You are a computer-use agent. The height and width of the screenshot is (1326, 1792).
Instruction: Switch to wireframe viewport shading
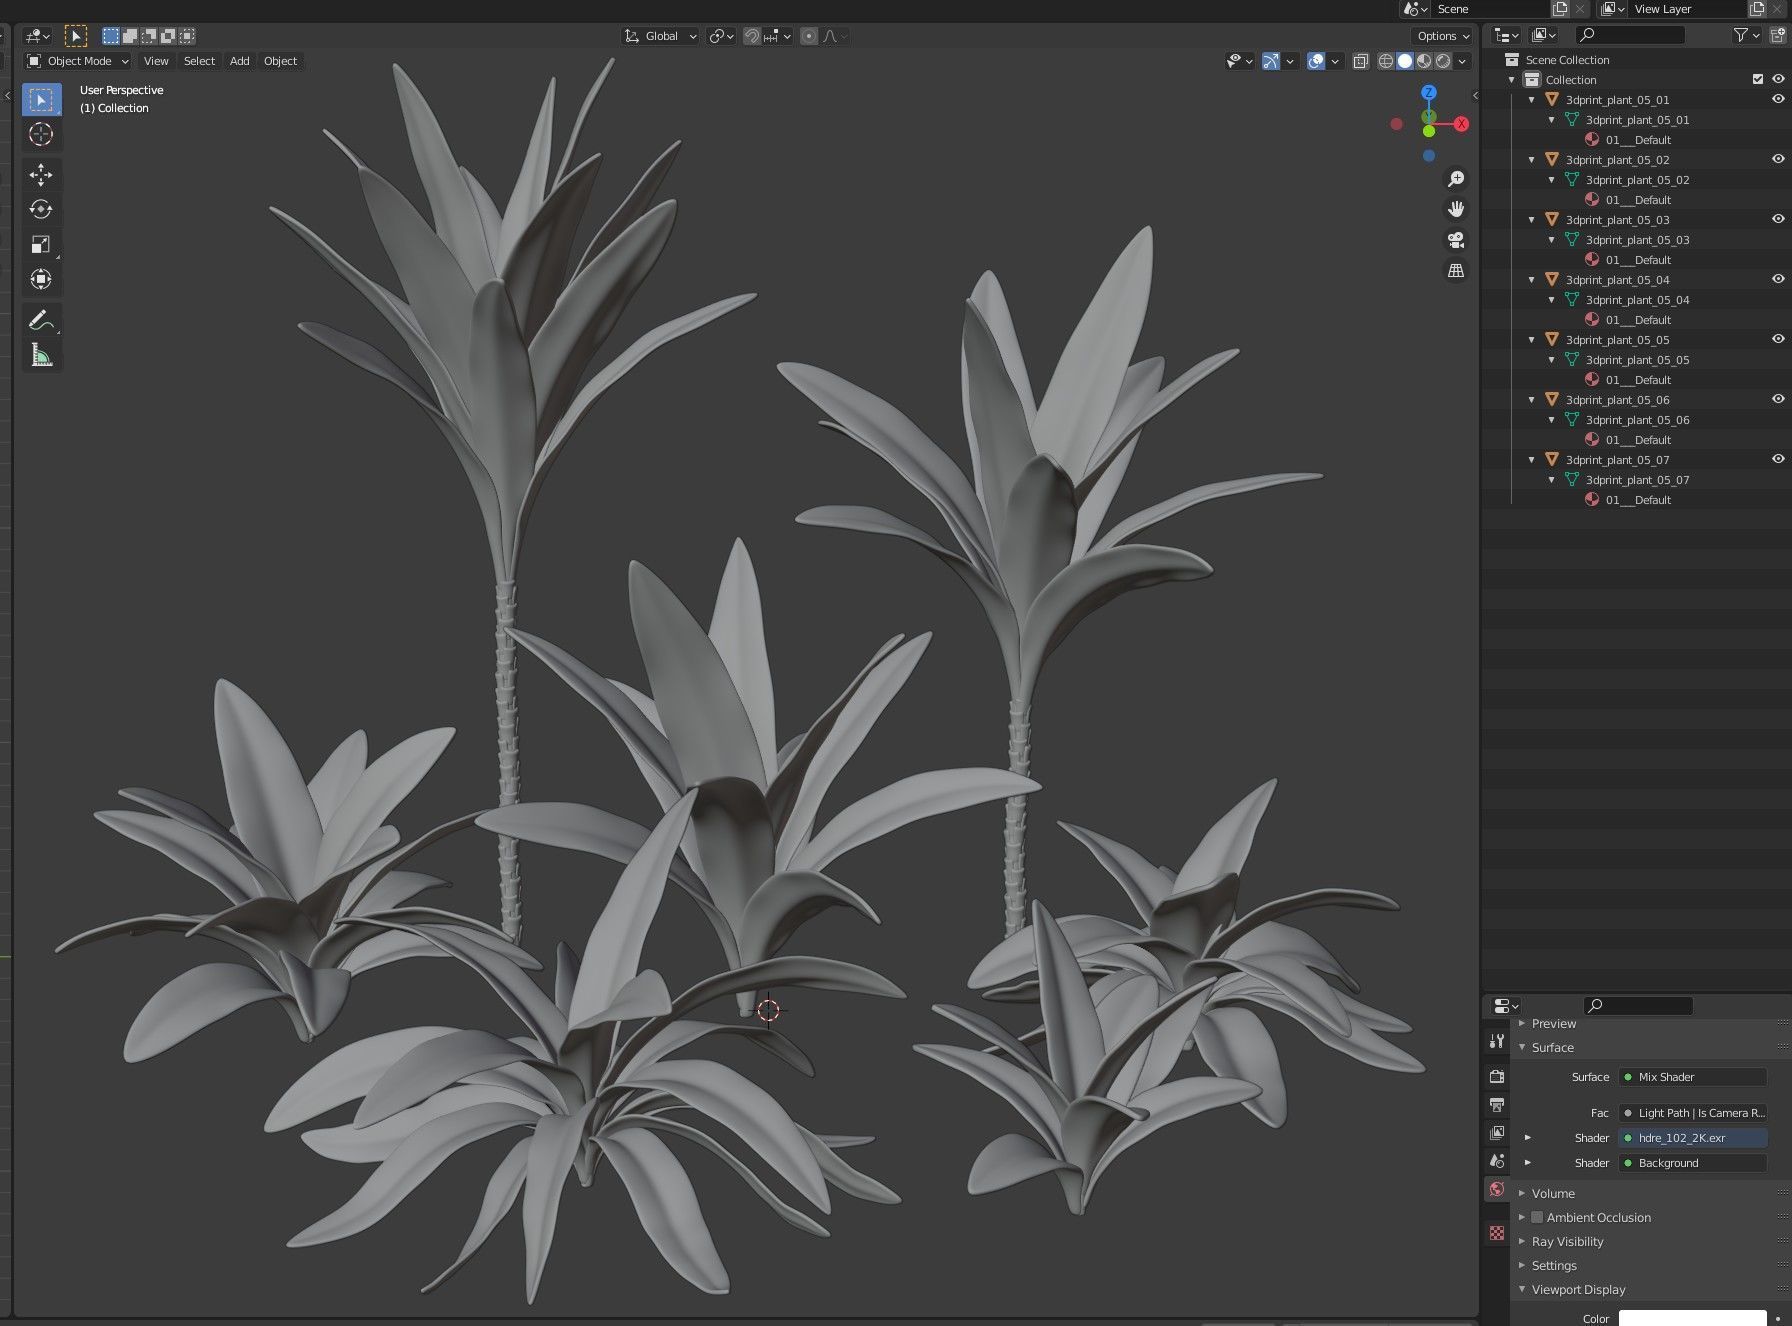tap(1386, 61)
